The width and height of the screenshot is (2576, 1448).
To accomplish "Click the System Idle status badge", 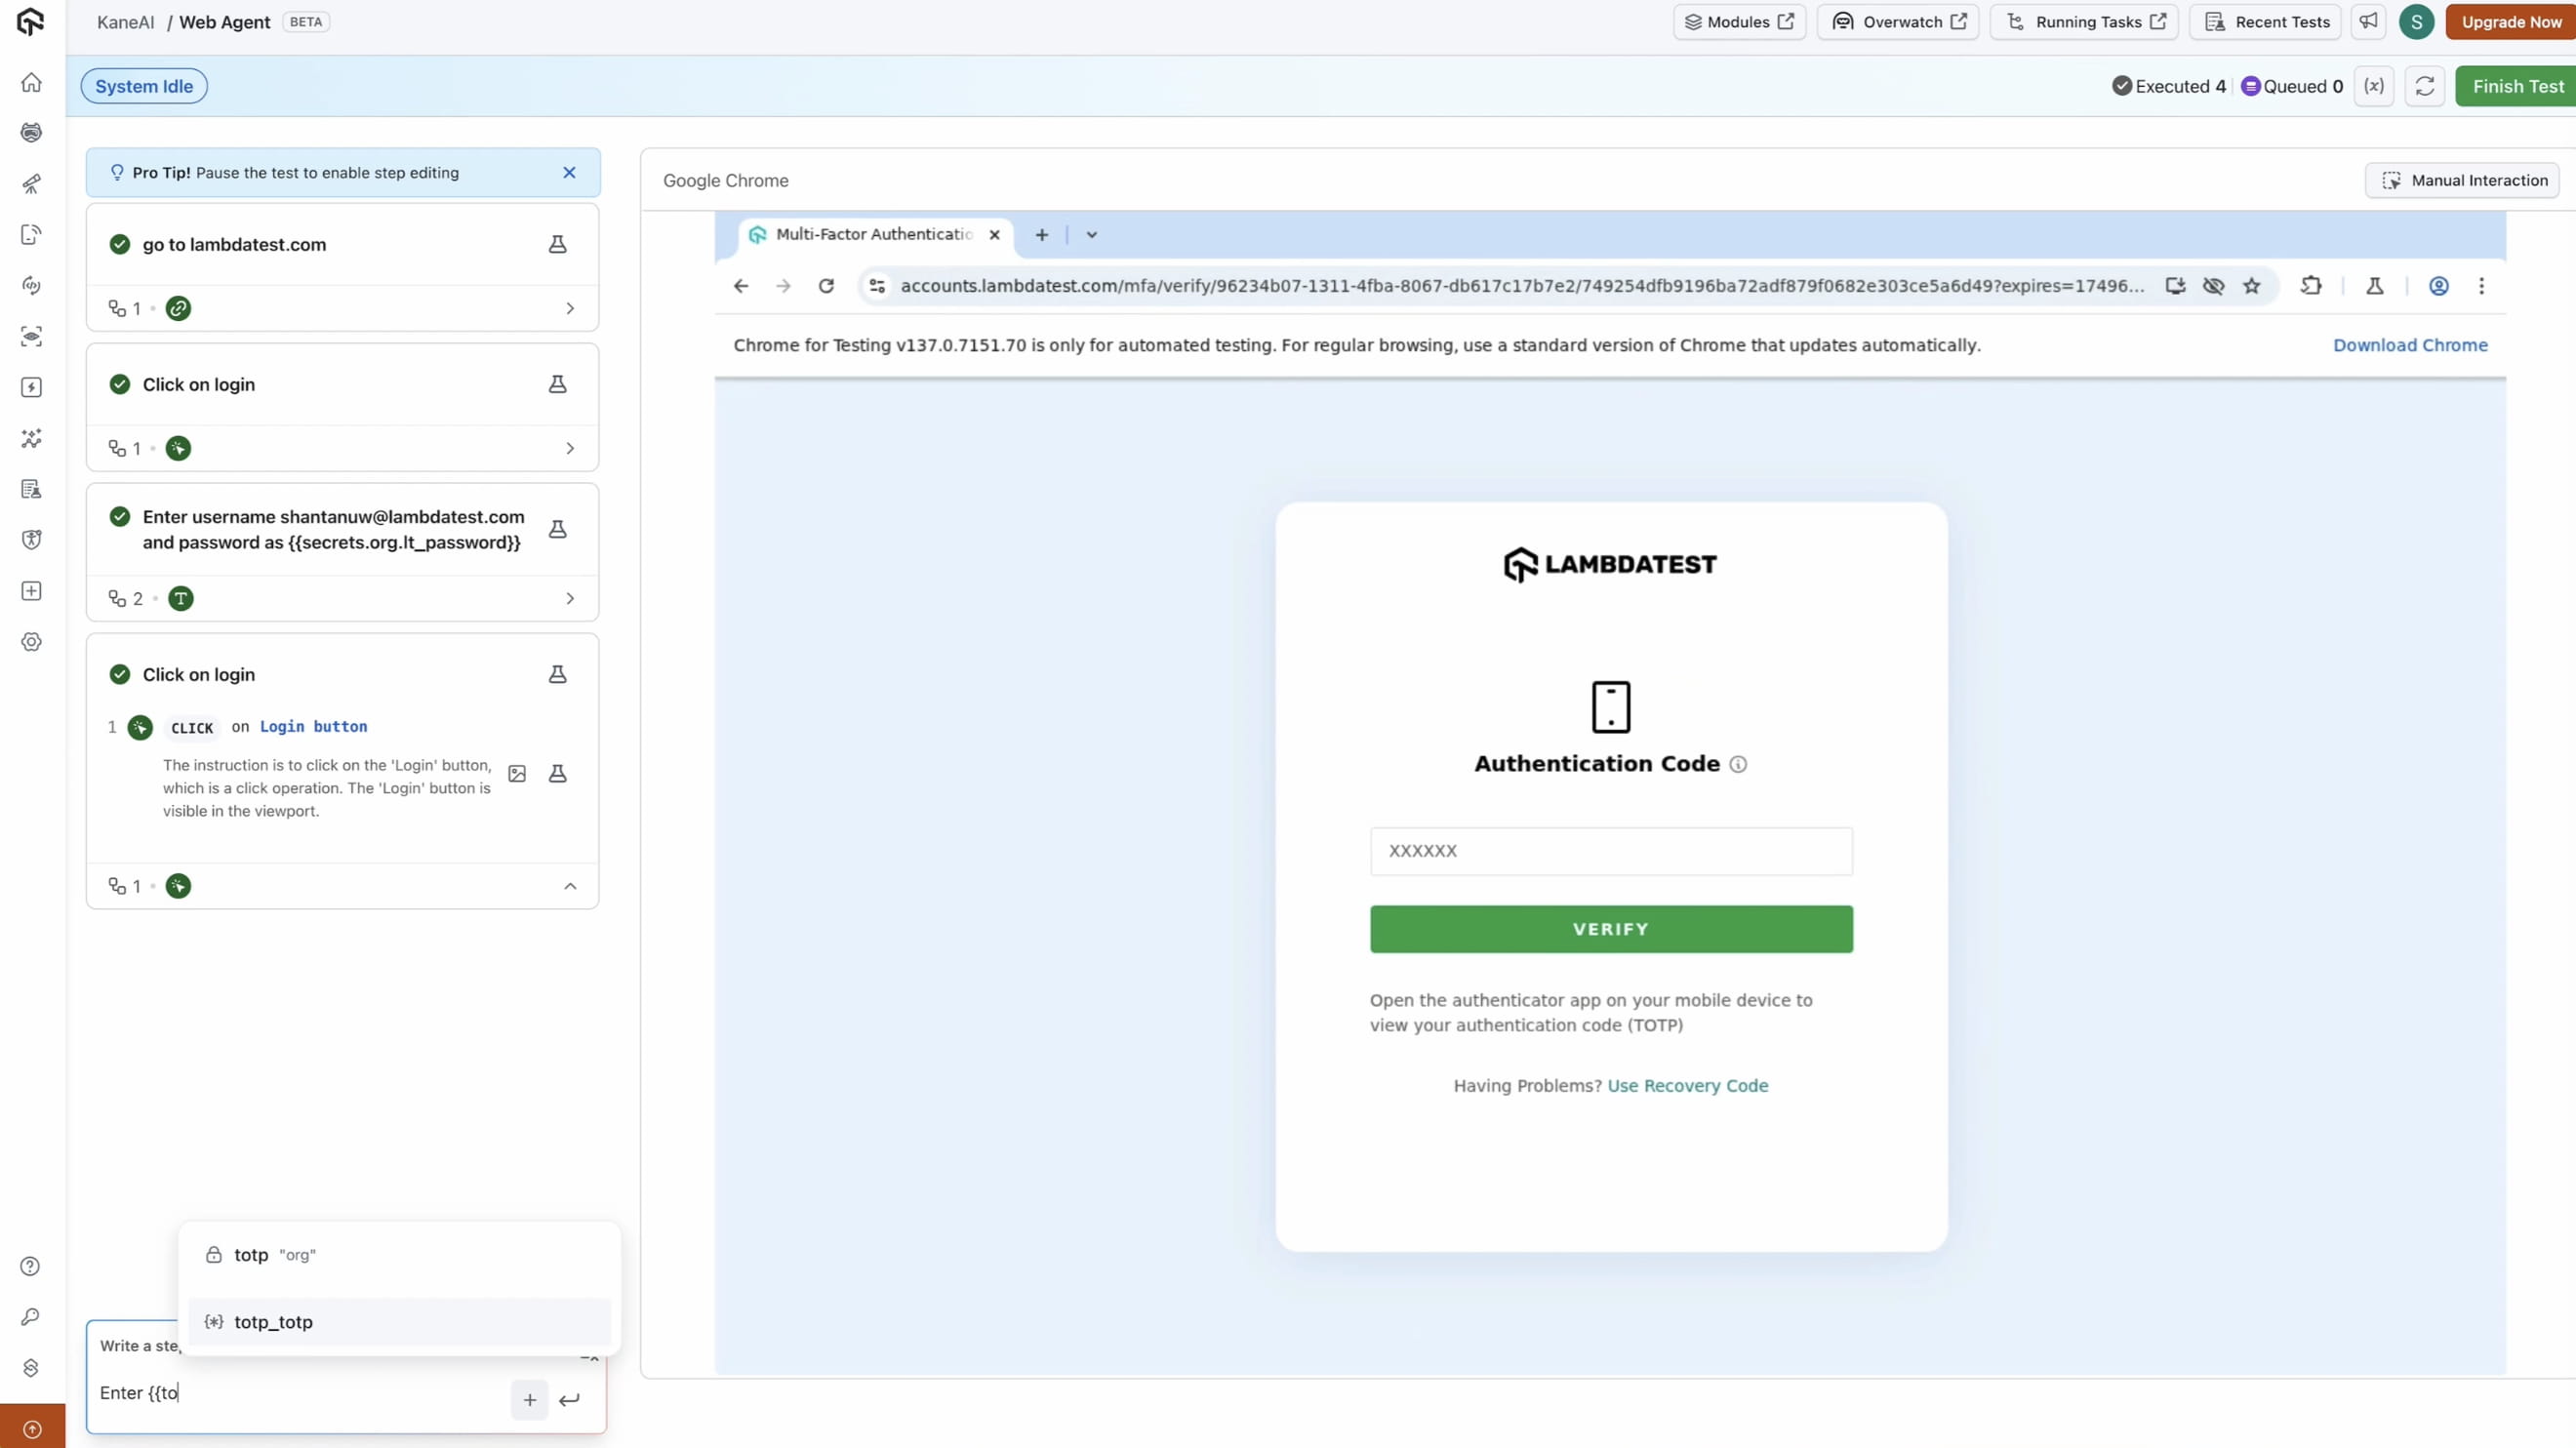I will click(x=144, y=86).
